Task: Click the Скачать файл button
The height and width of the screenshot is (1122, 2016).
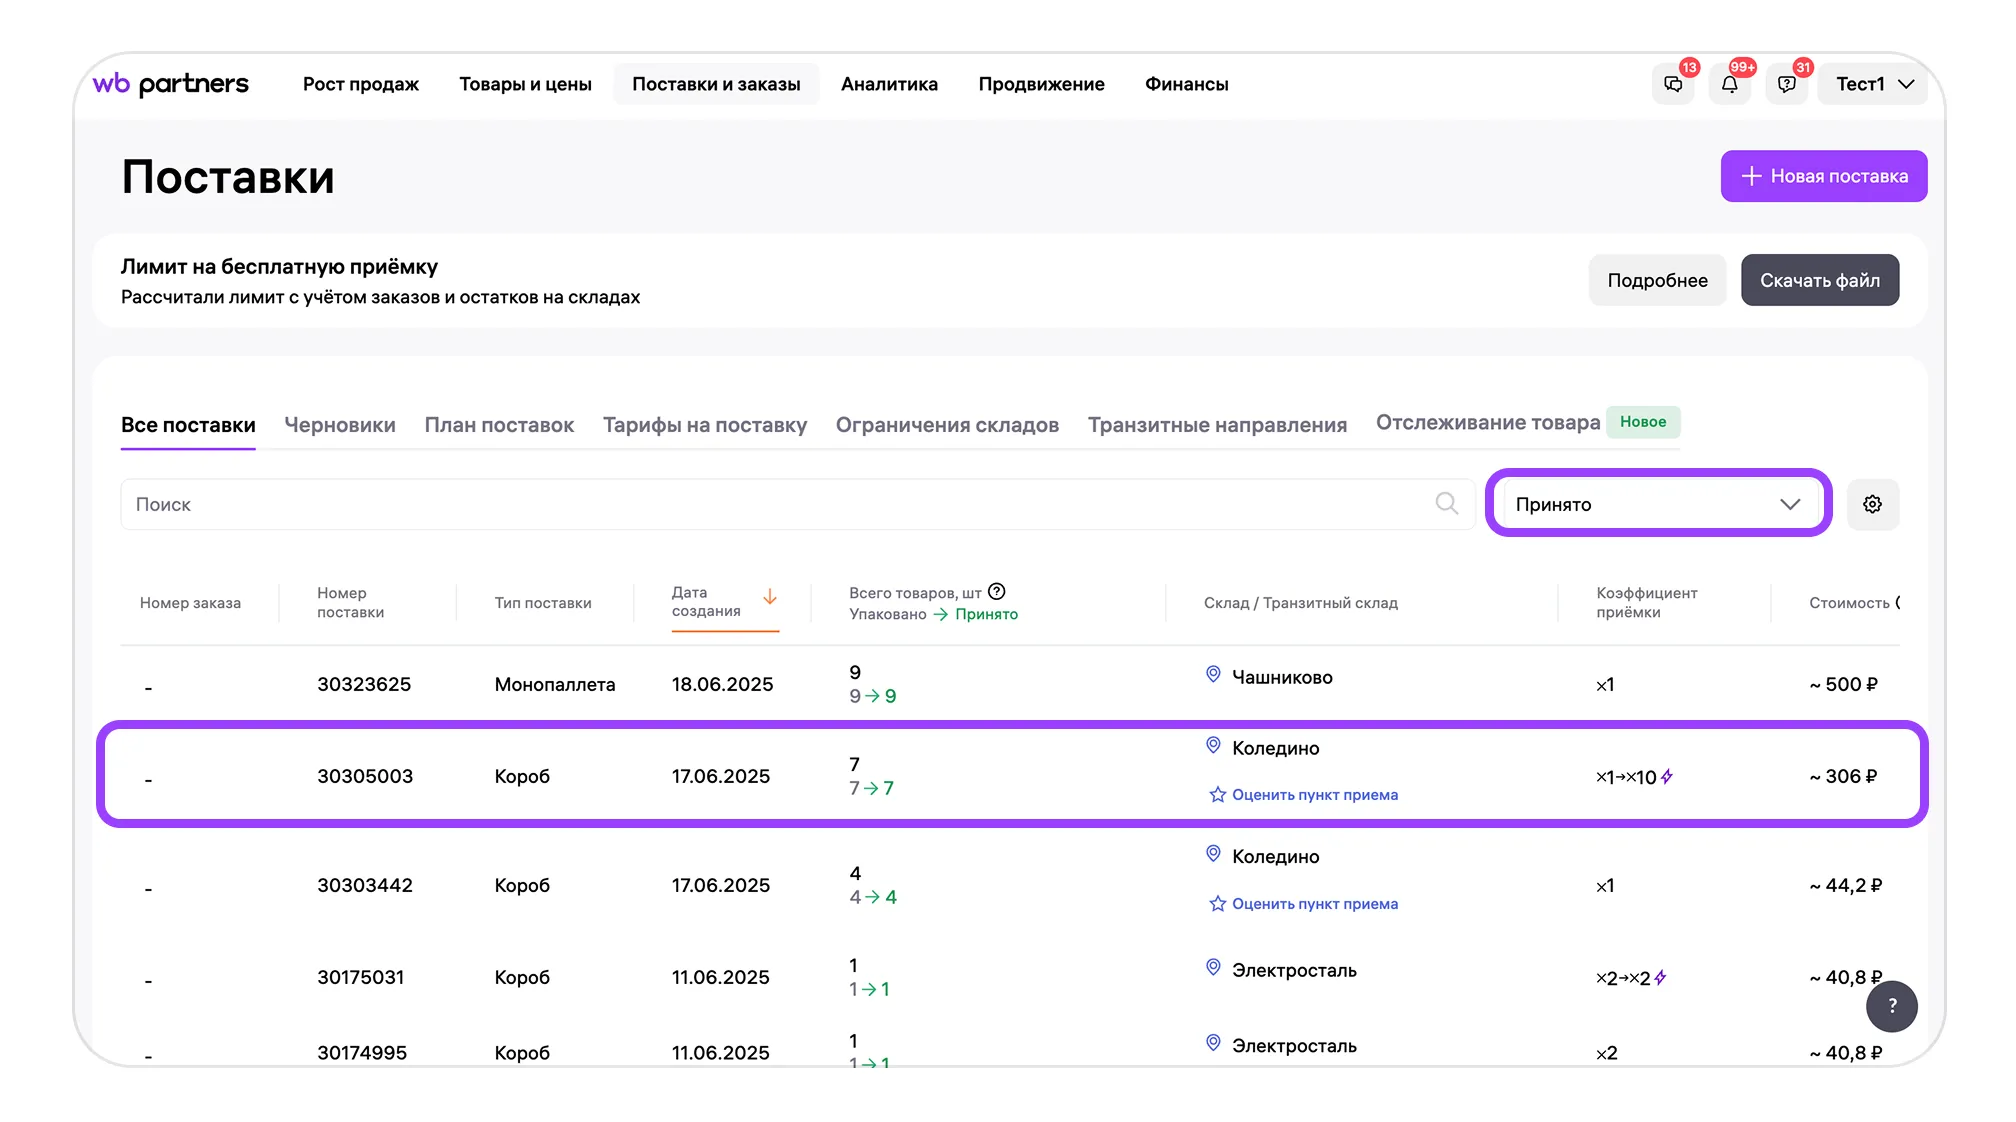Action: [1820, 280]
